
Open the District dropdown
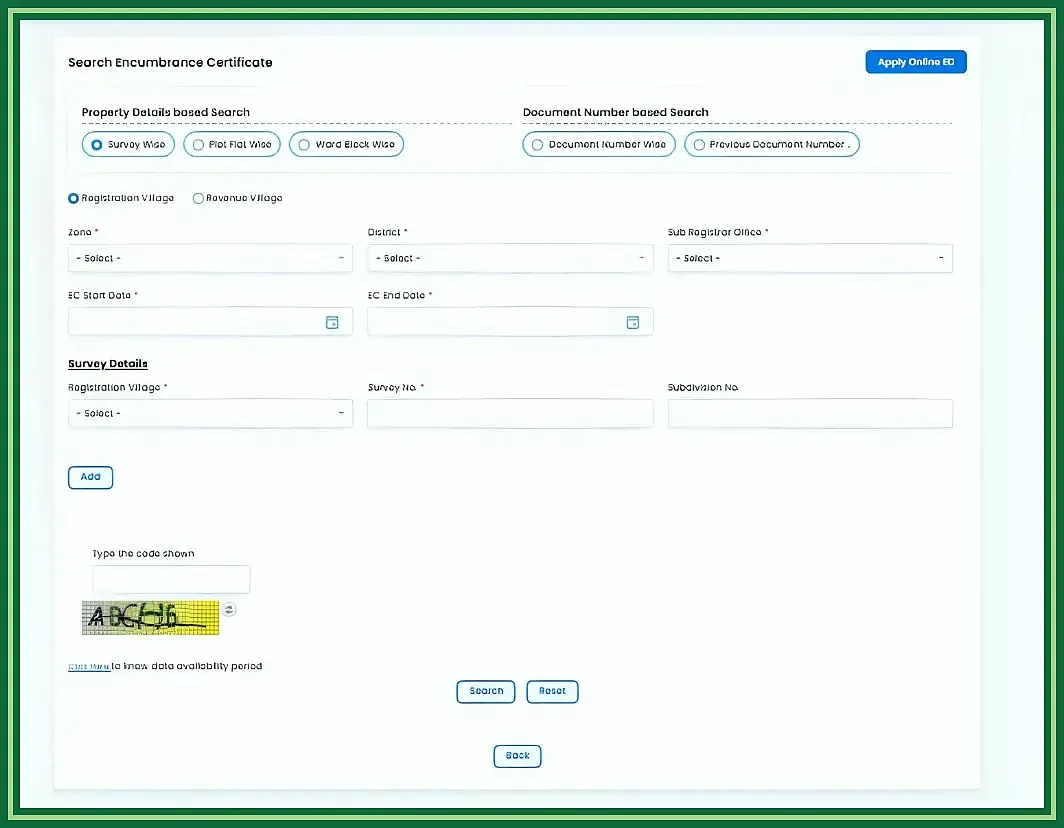click(510, 259)
